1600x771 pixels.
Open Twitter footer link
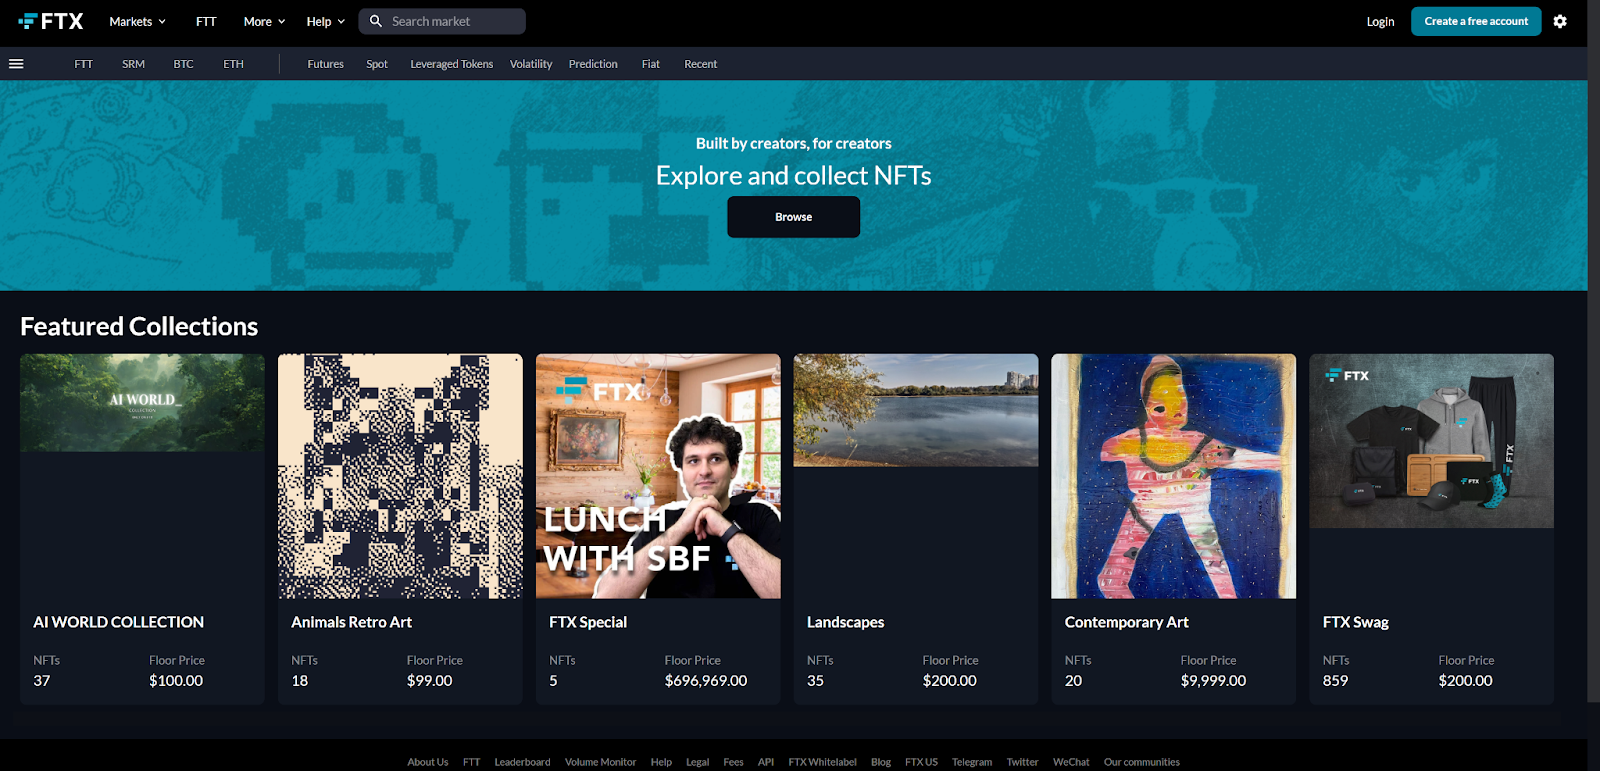click(x=1022, y=762)
